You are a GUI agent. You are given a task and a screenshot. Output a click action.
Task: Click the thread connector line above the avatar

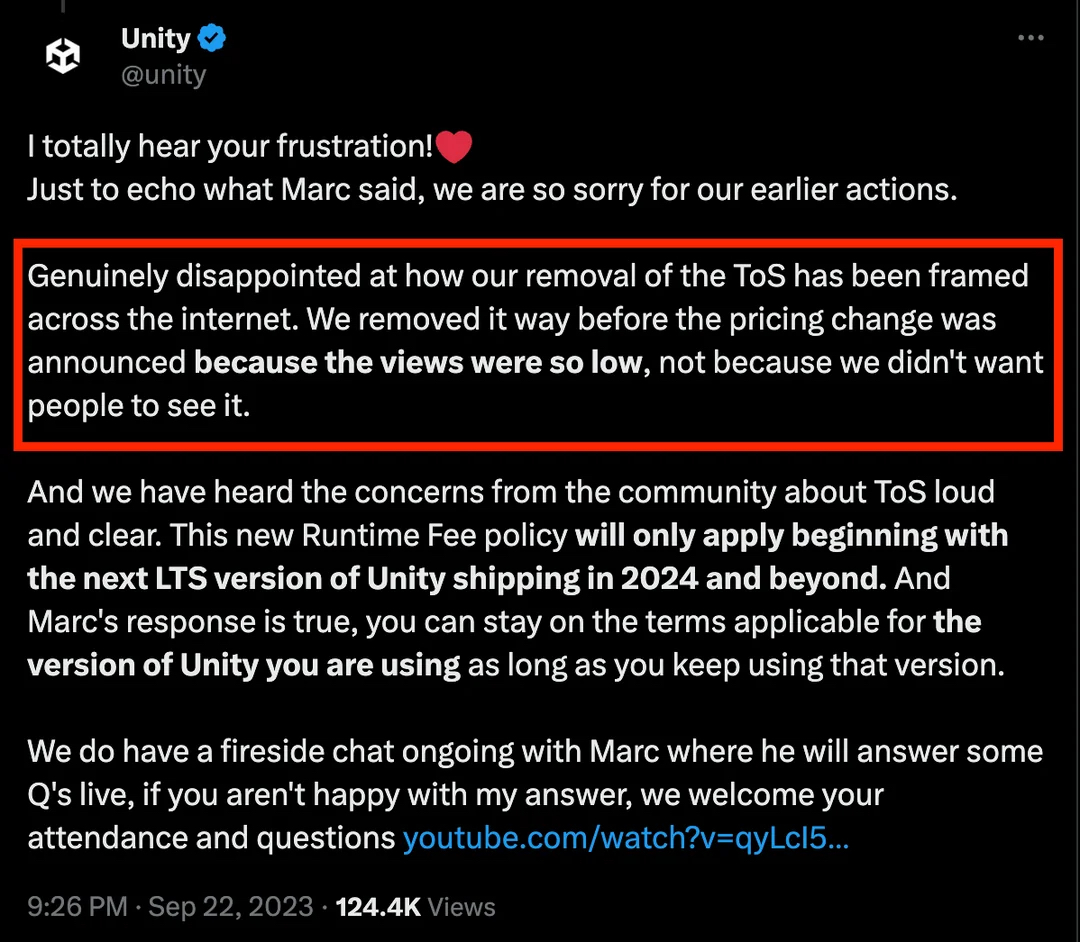(x=63, y=8)
